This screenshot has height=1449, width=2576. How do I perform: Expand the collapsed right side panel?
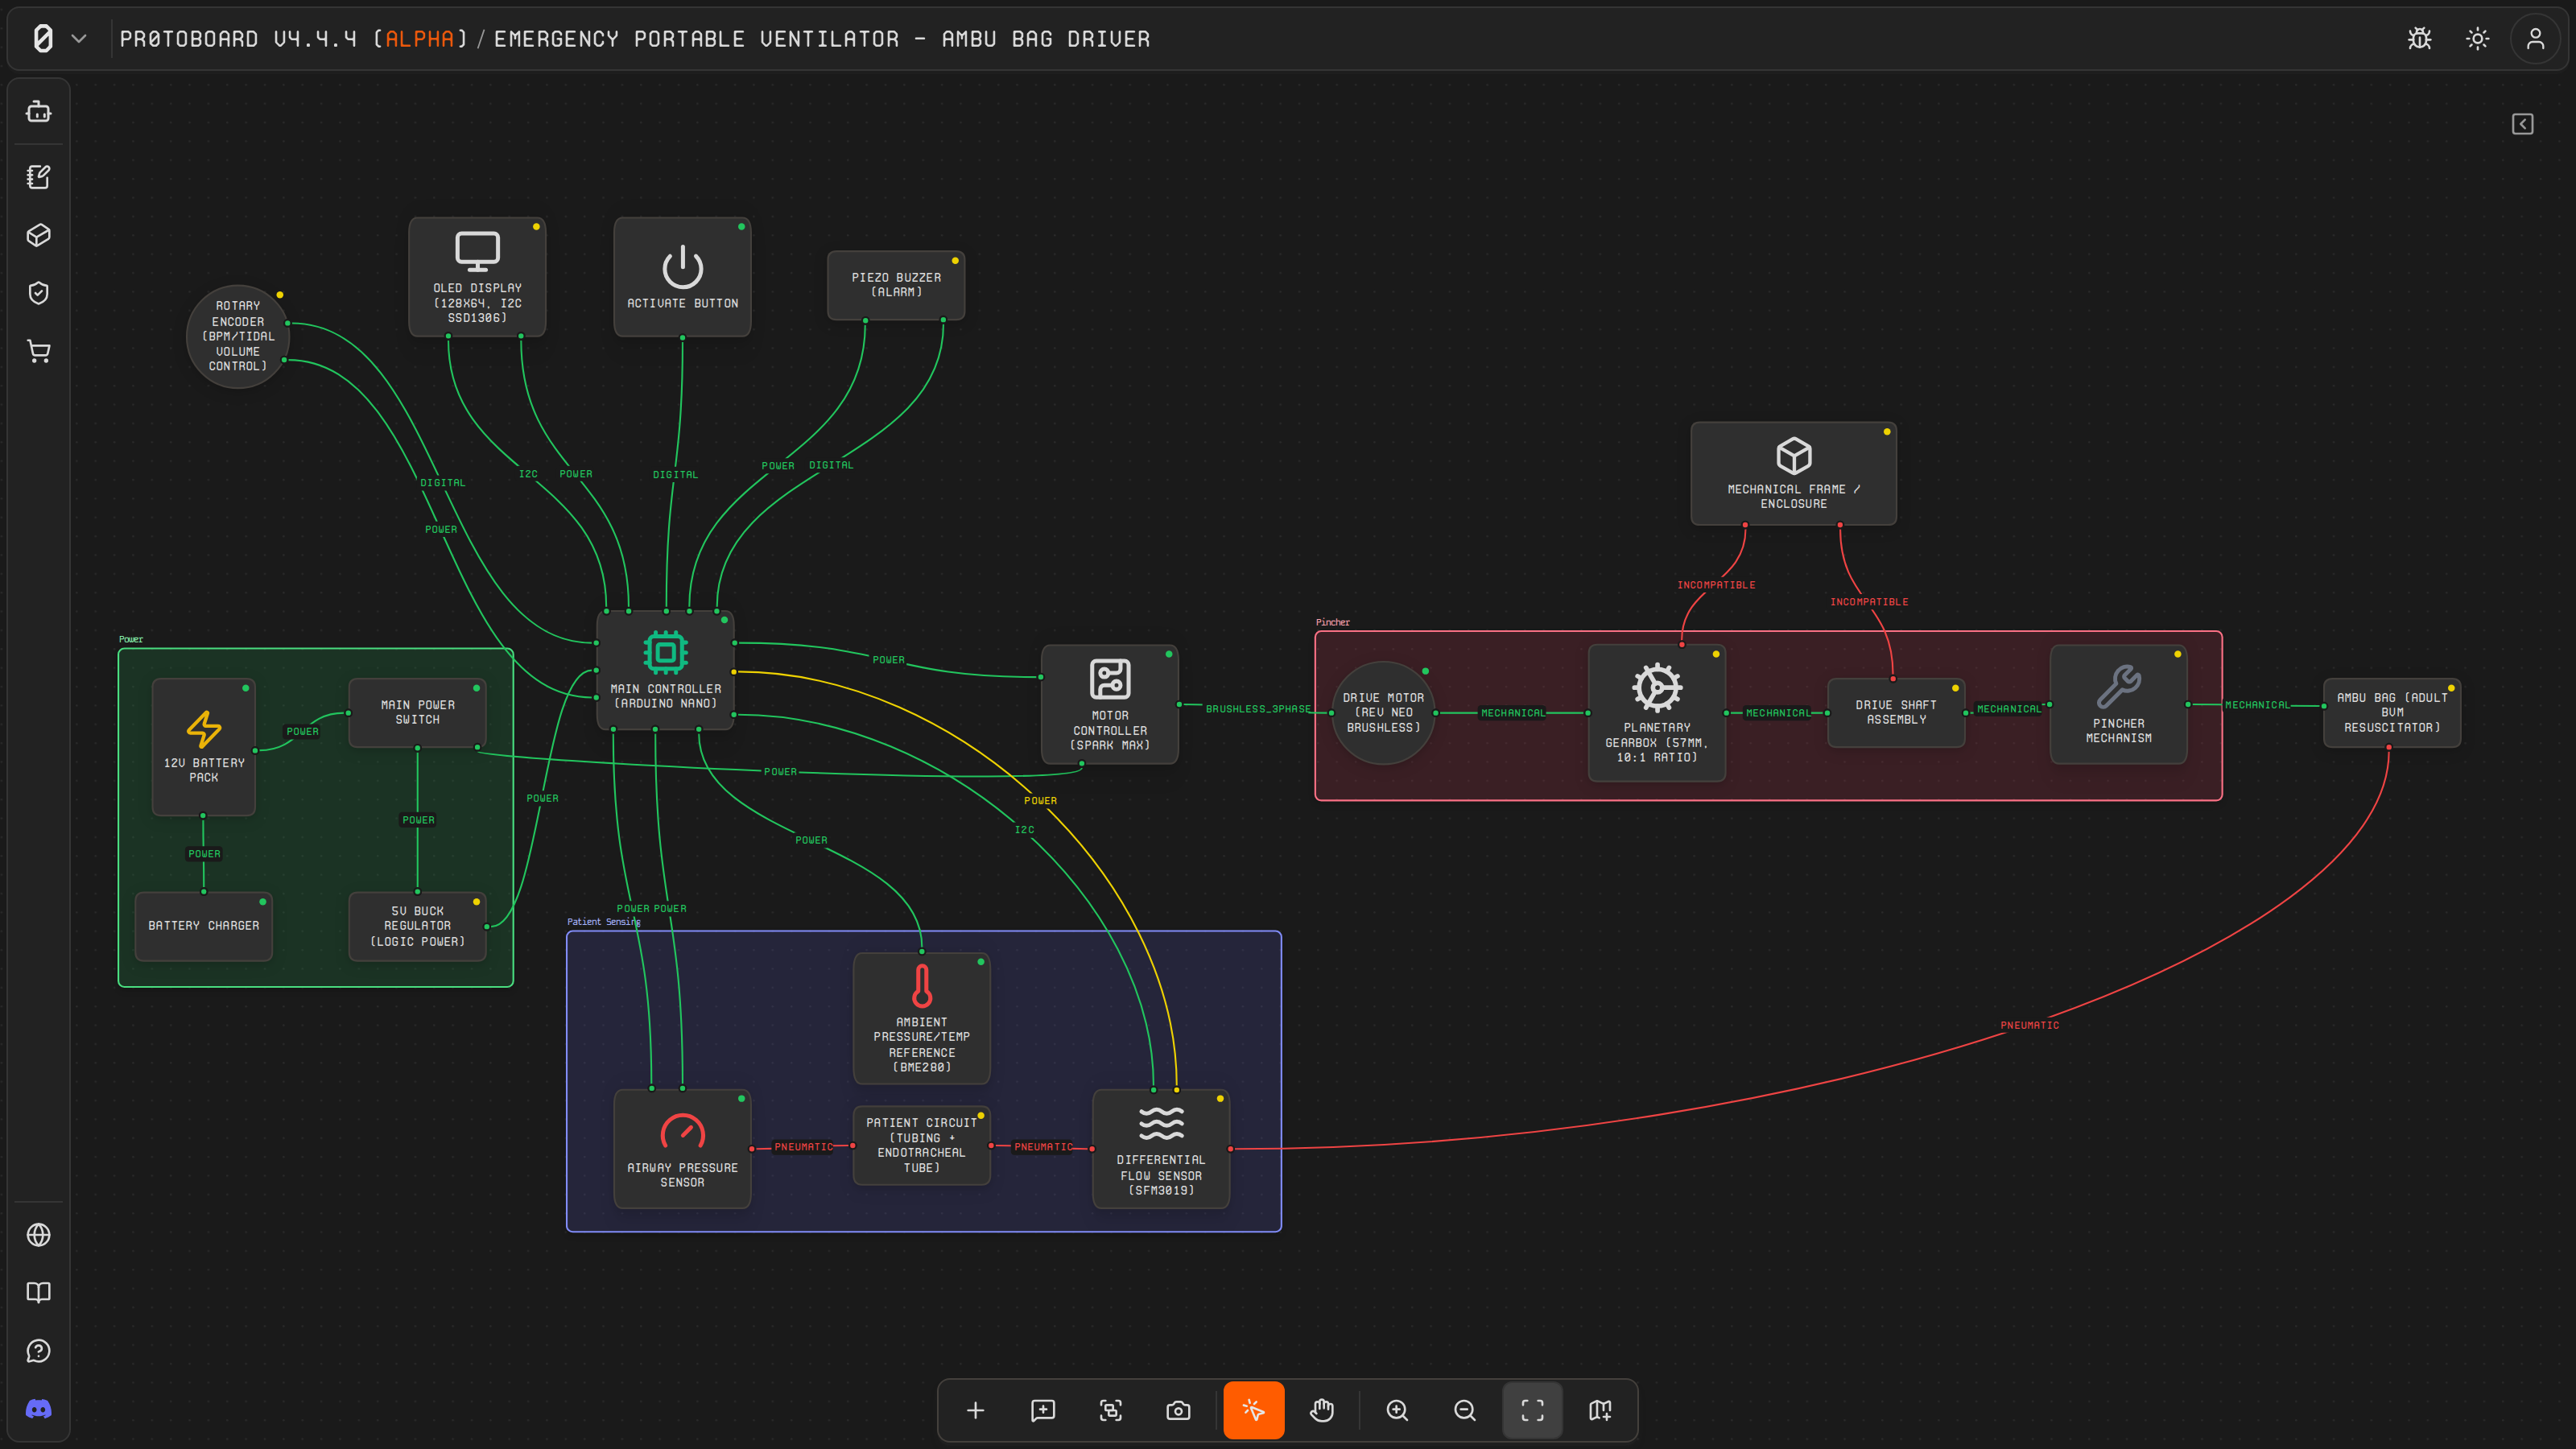[2522, 124]
